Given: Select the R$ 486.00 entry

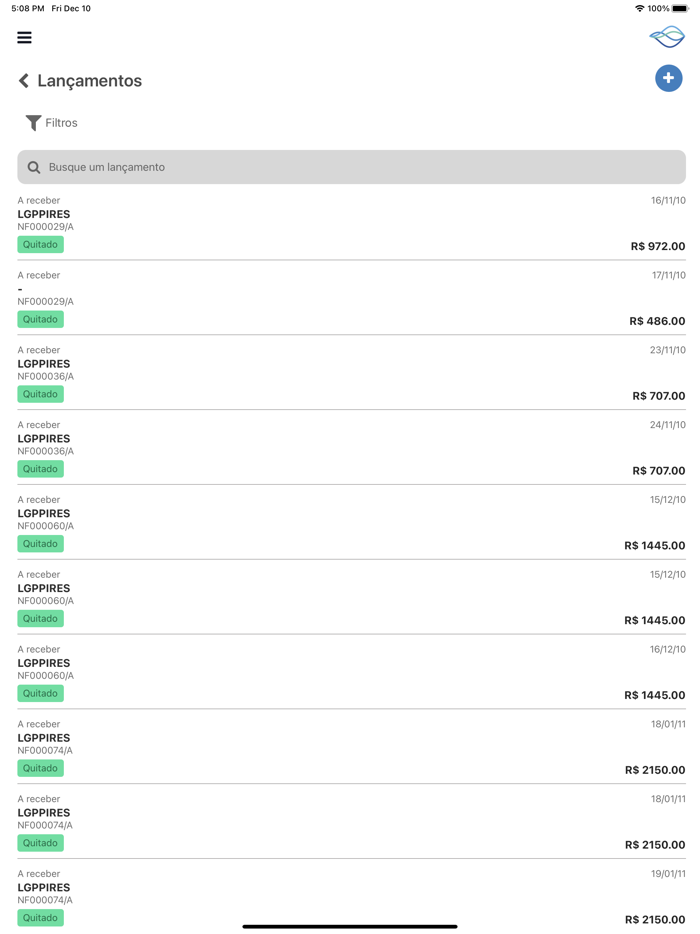Looking at the screenshot, I should [350, 298].
